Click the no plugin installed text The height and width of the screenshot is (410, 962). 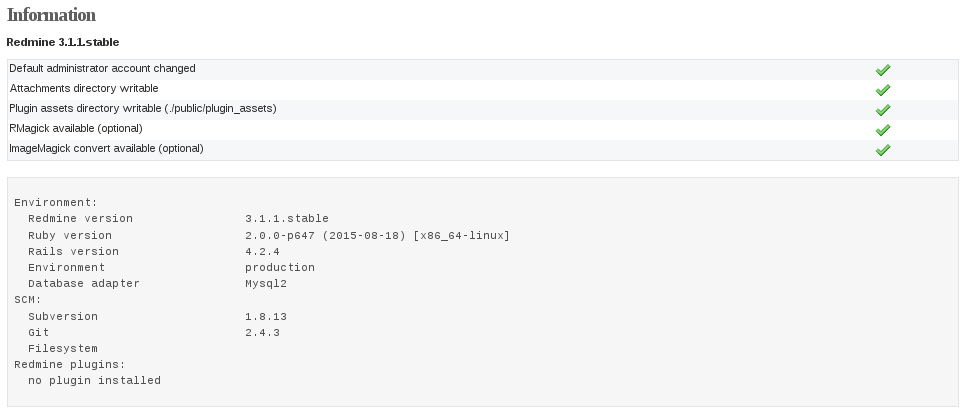click(94, 381)
